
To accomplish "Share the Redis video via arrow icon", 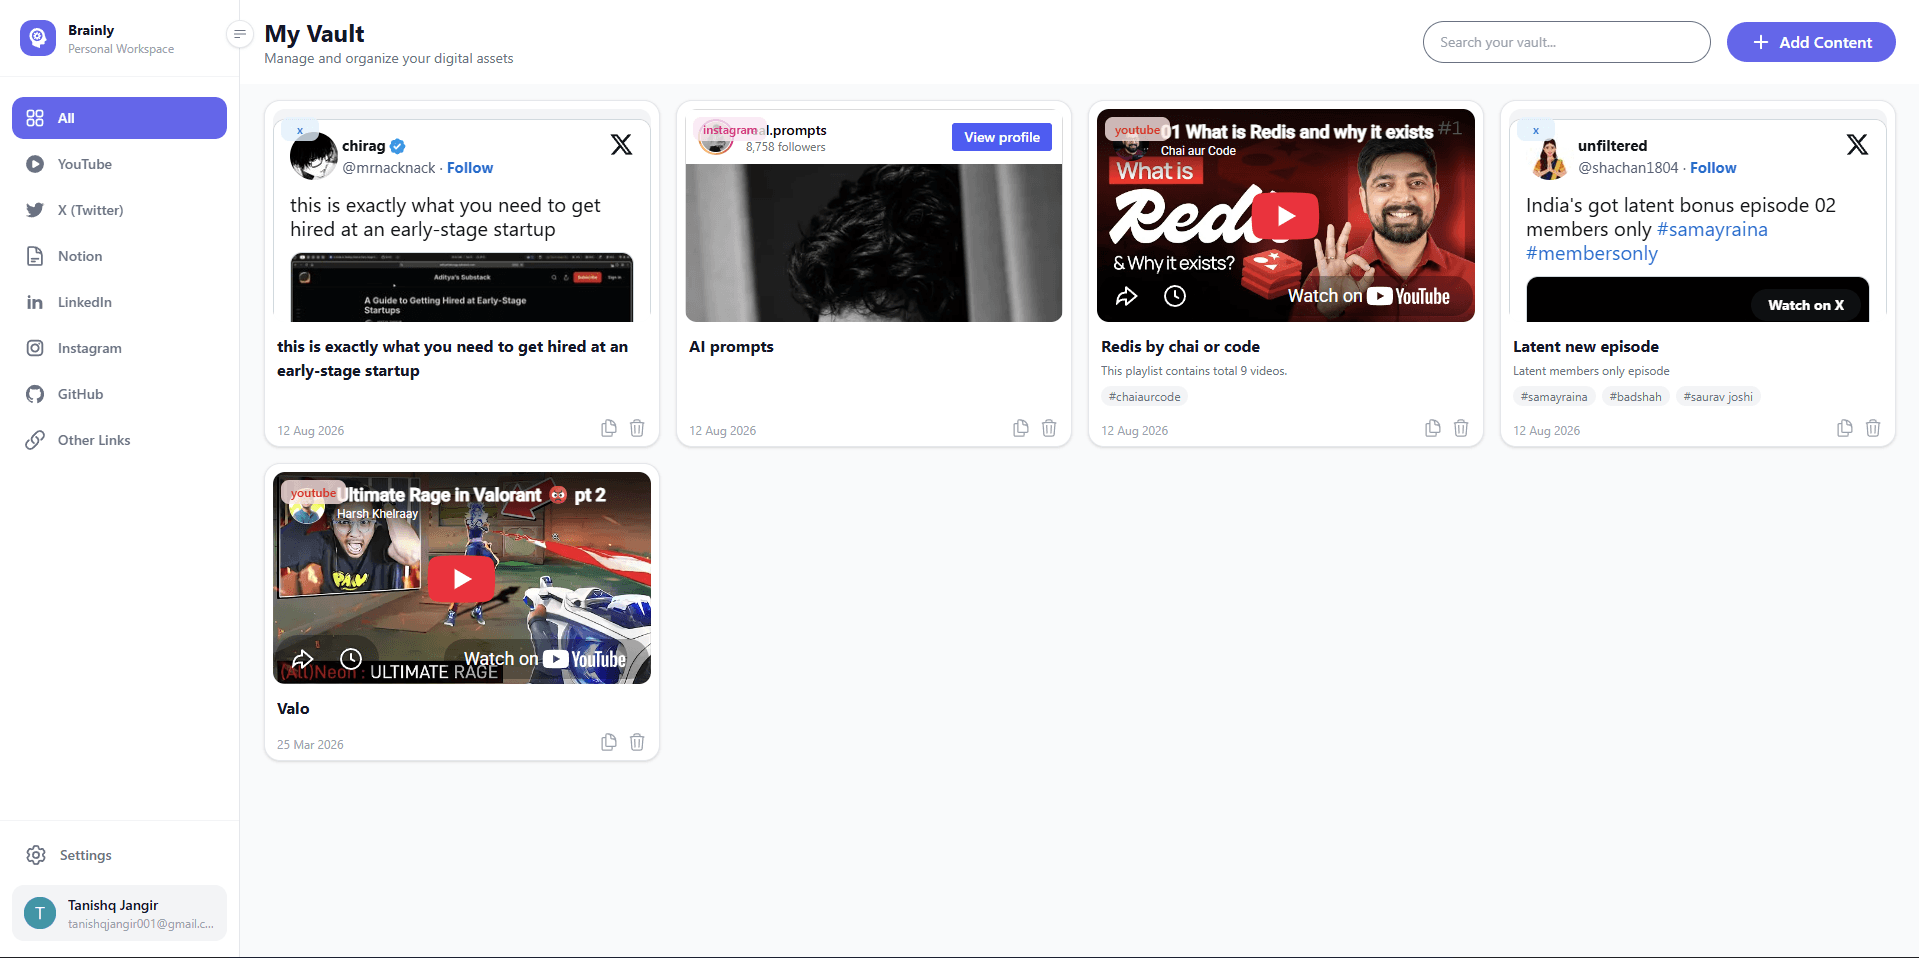I will (x=1127, y=296).
